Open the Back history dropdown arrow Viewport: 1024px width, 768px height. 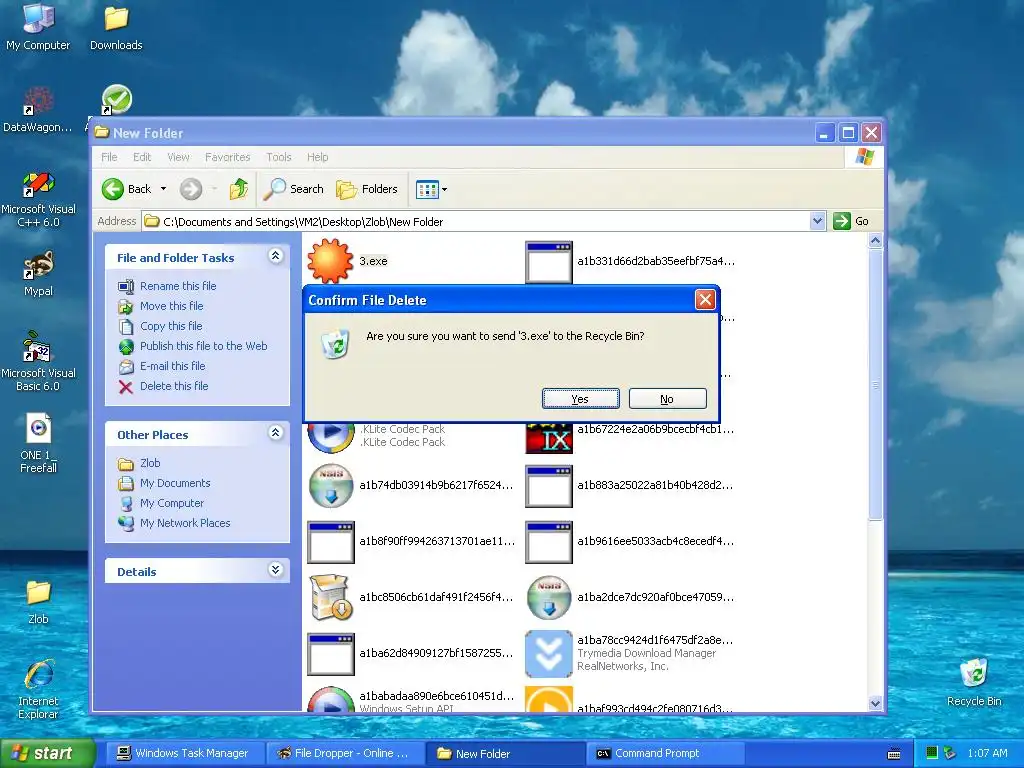pos(163,189)
